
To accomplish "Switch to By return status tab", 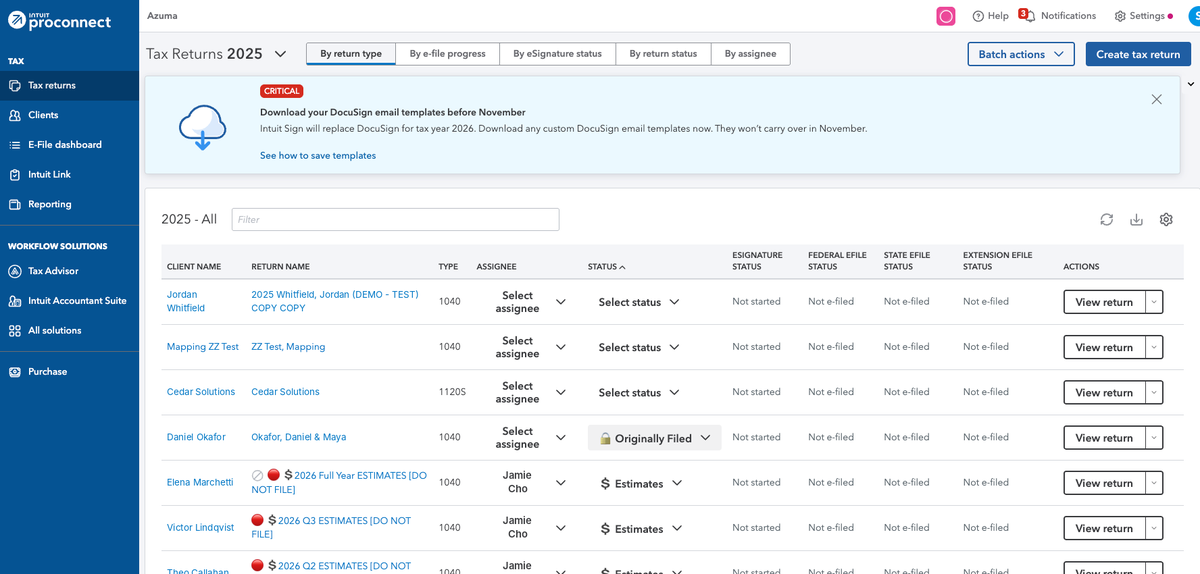I will coord(663,54).
